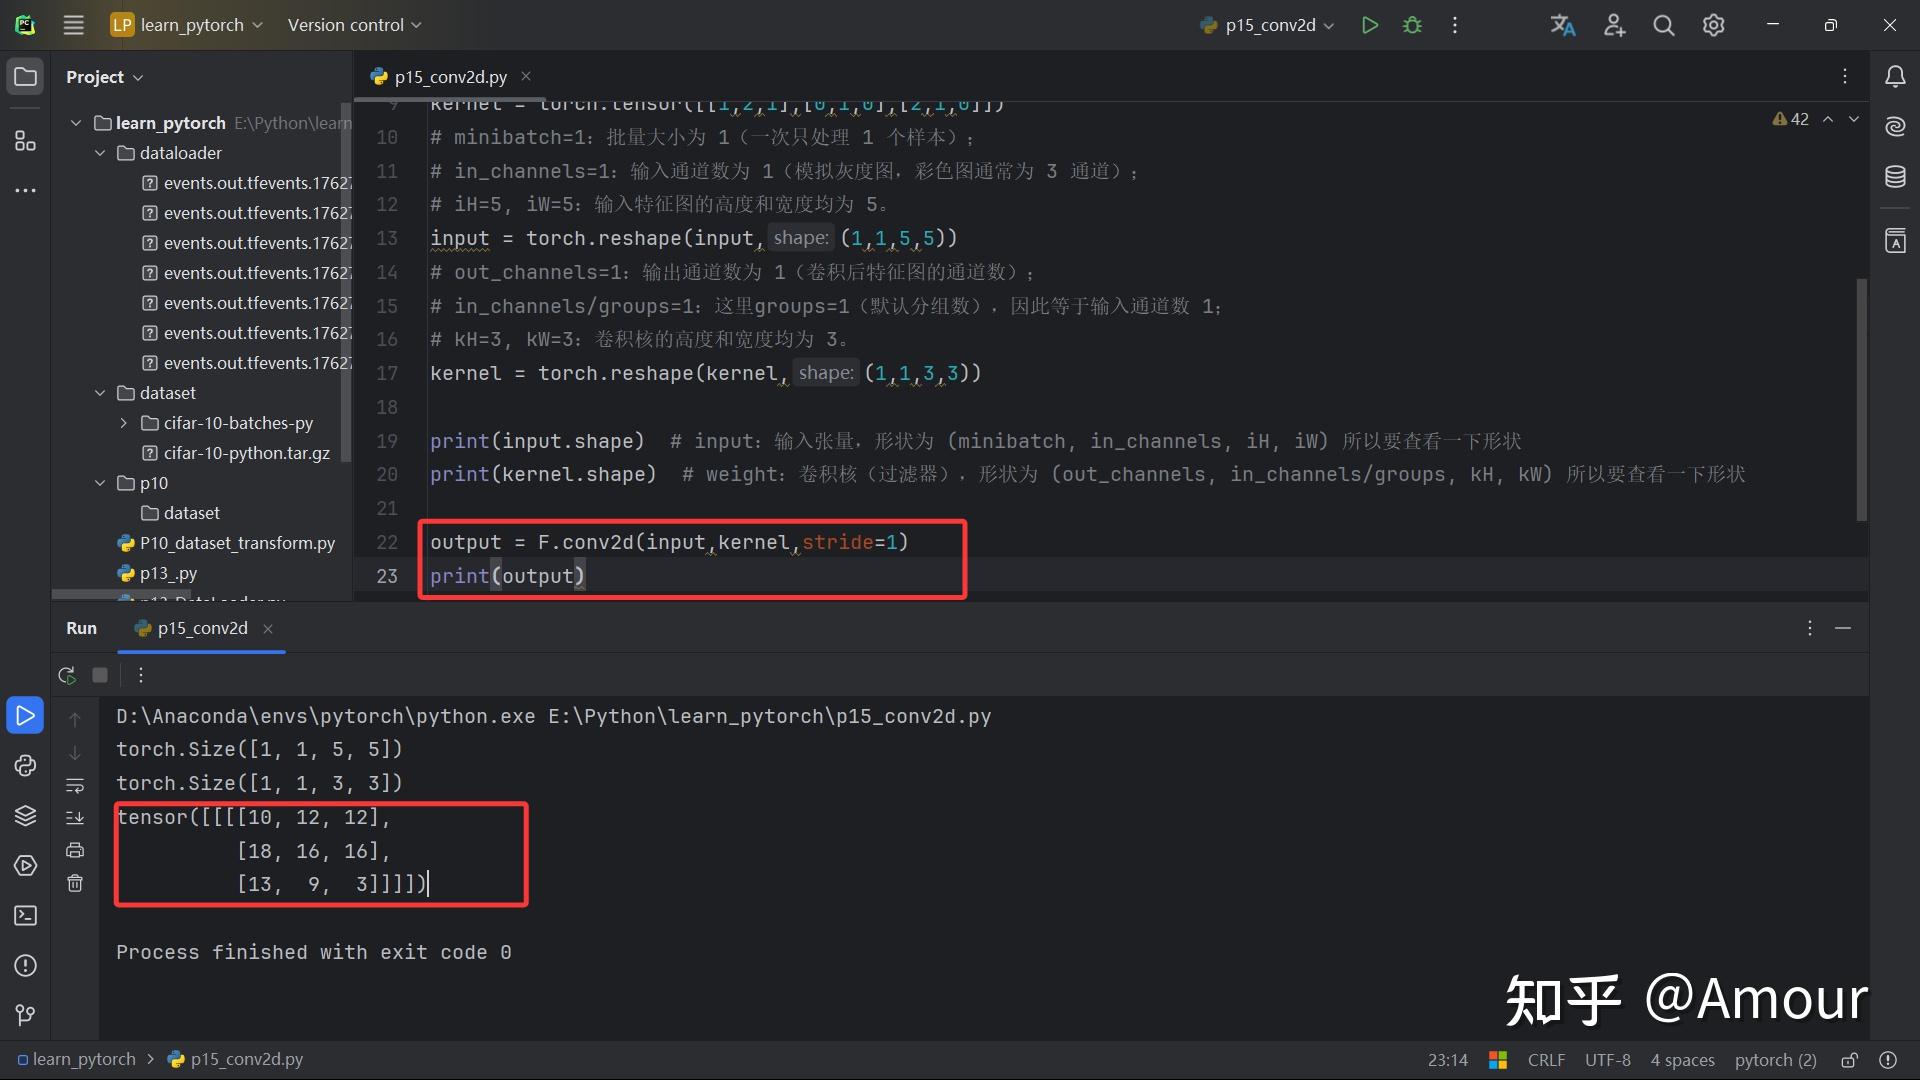Collapse the dataloader folder
Screen dimensions: 1920x1080
coord(100,153)
